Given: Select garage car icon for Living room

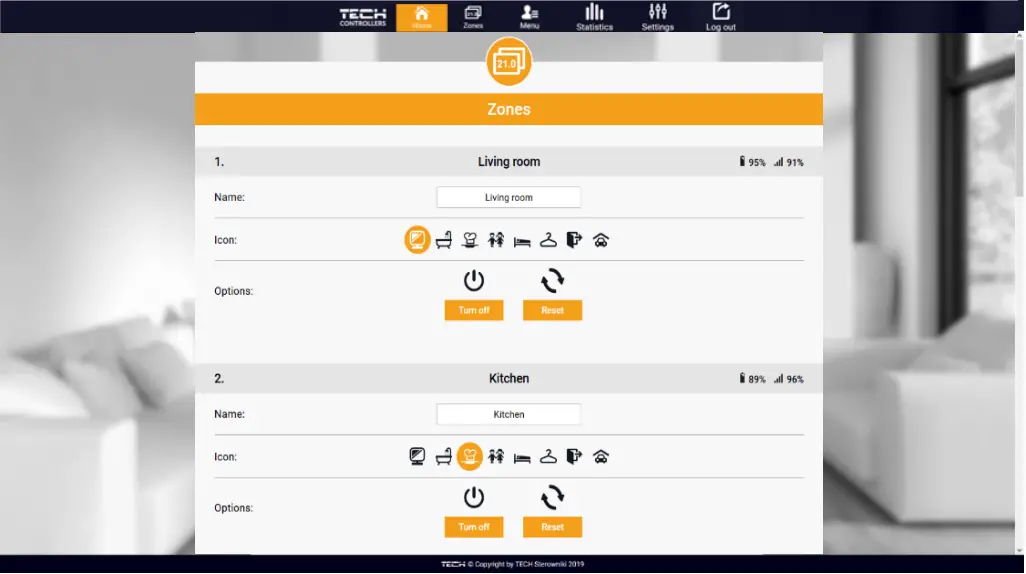Looking at the screenshot, I should click(601, 240).
